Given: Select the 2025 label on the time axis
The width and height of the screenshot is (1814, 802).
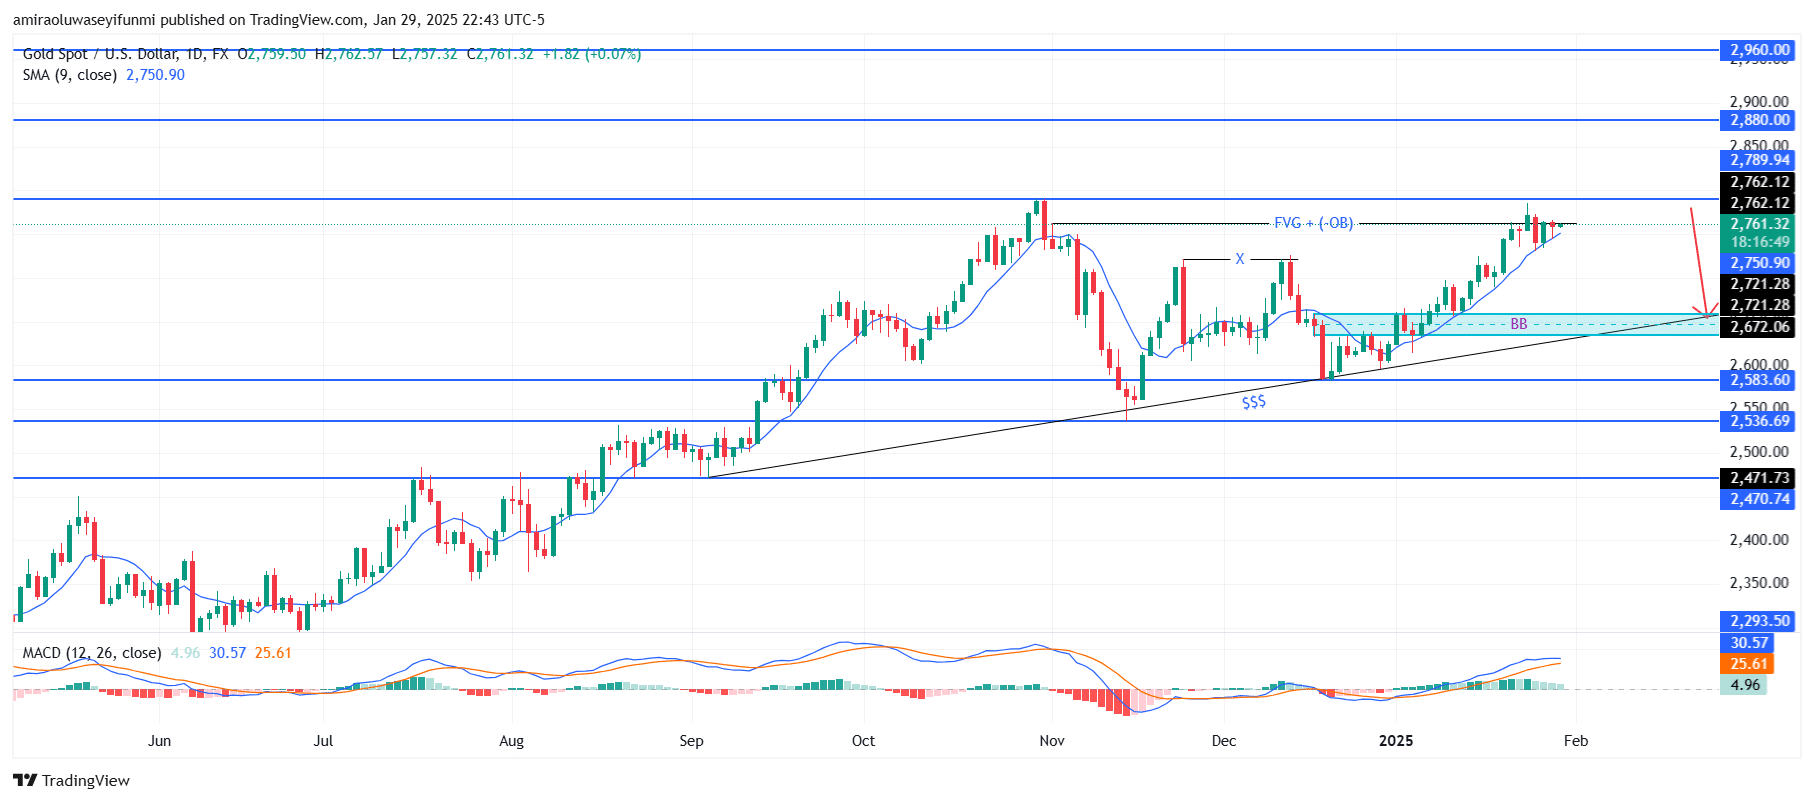Looking at the screenshot, I should click(x=1396, y=741).
